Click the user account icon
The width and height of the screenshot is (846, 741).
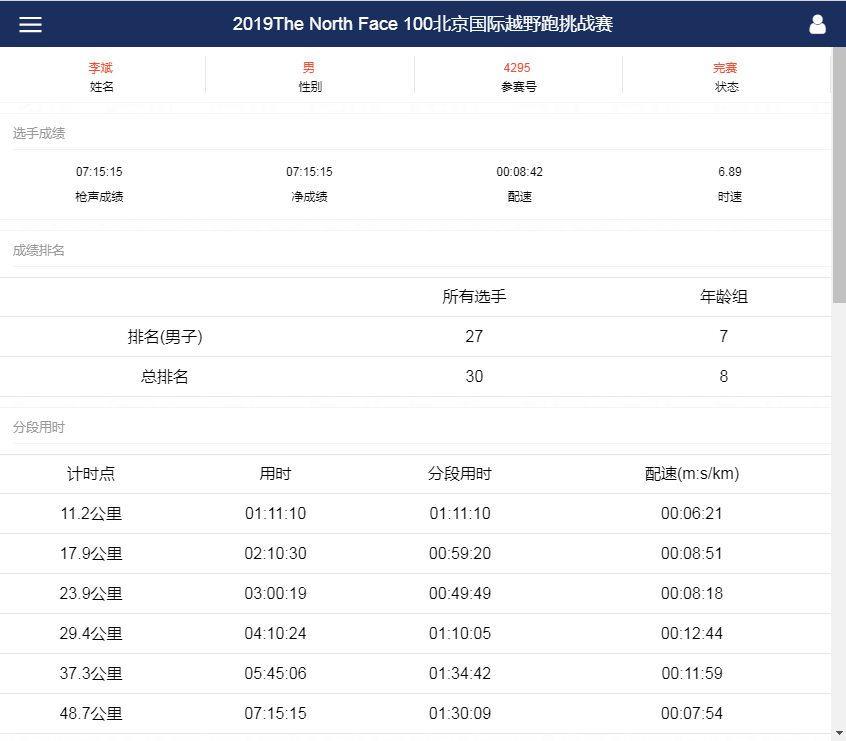(x=818, y=24)
